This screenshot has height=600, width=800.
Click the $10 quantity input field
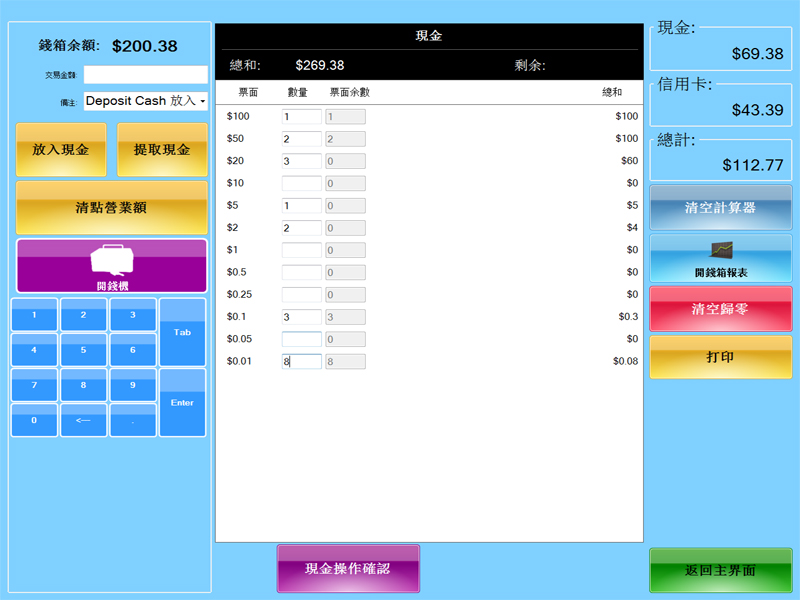coord(301,183)
